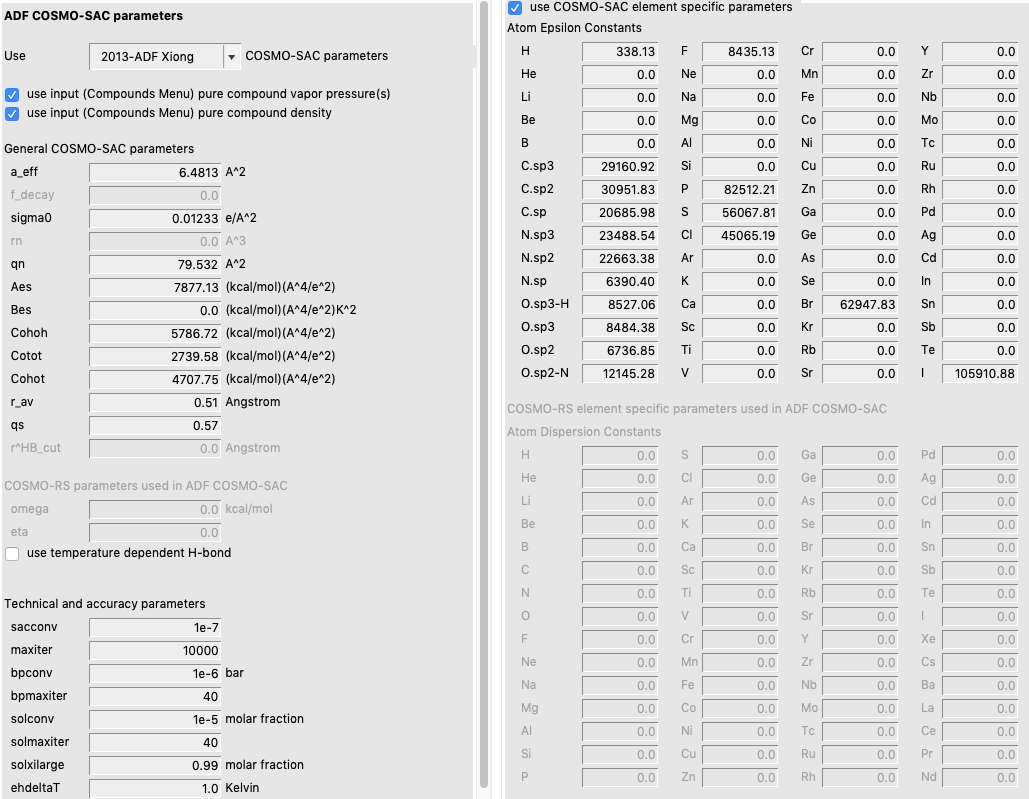The width and height of the screenshot is (1029, 799).
Task: Click the bpmaxiter value field
Action: (x=155, y=697)
